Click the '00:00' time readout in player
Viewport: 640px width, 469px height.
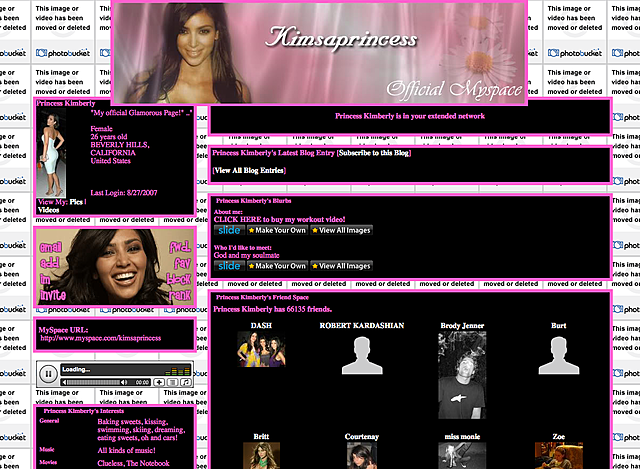click(x=142, y=382)
